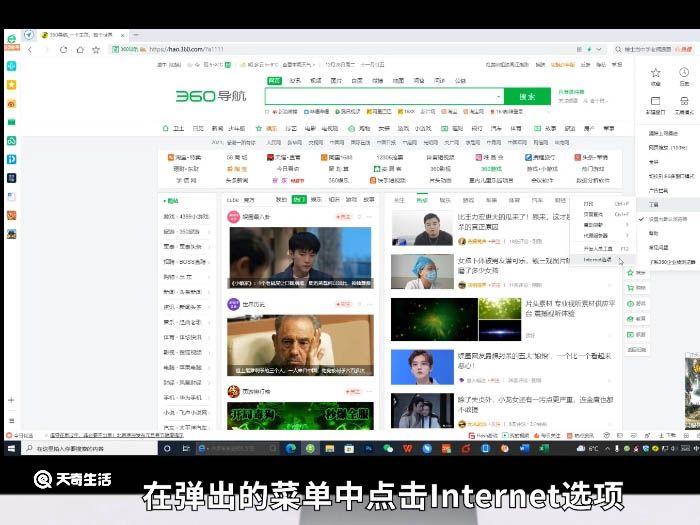Click the browser back arrow
Screen dimensions: 700x525
tap(30, 50)
